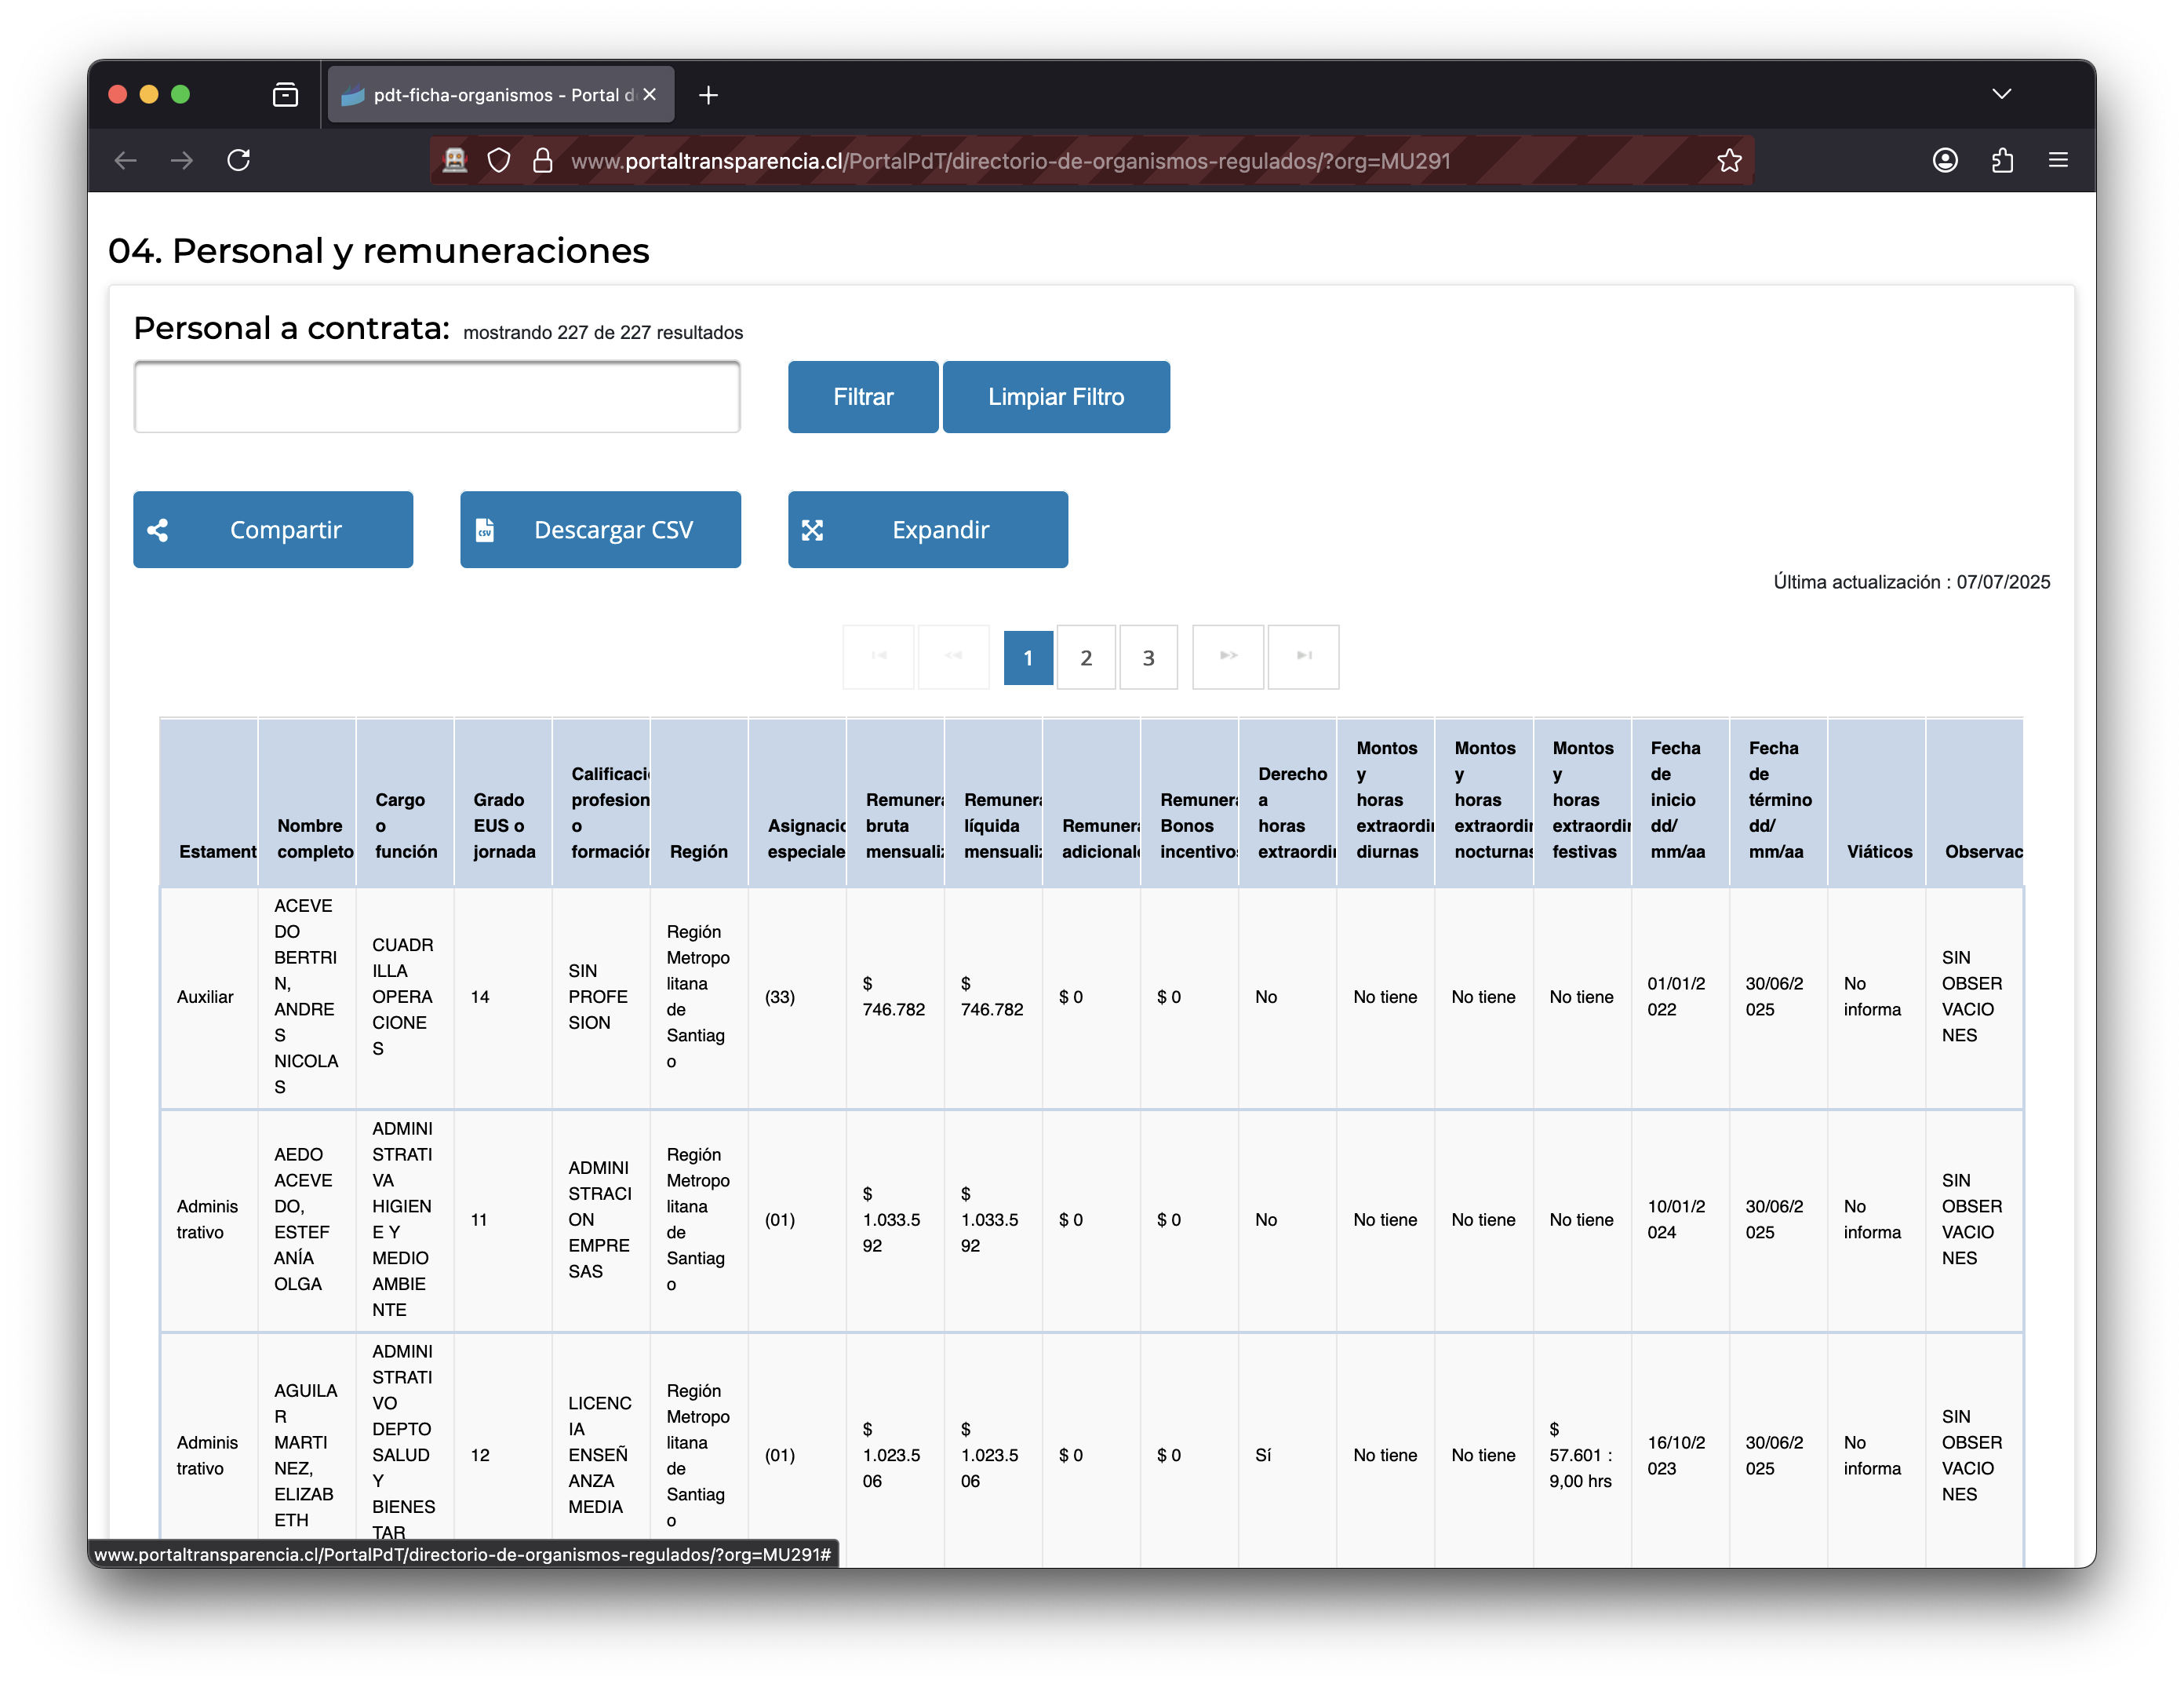
Task: Click the browser reload icon
Action: pyautogui.click(x=238, y=160)
